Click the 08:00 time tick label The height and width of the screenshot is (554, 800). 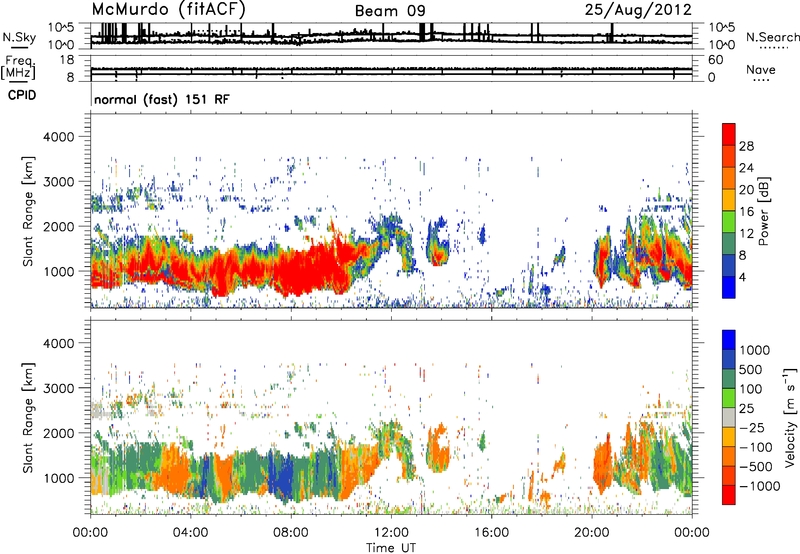(291, 533)
